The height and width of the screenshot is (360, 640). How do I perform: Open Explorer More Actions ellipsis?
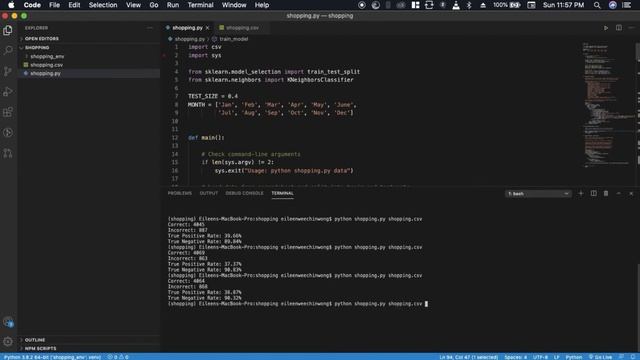[150, 28]
